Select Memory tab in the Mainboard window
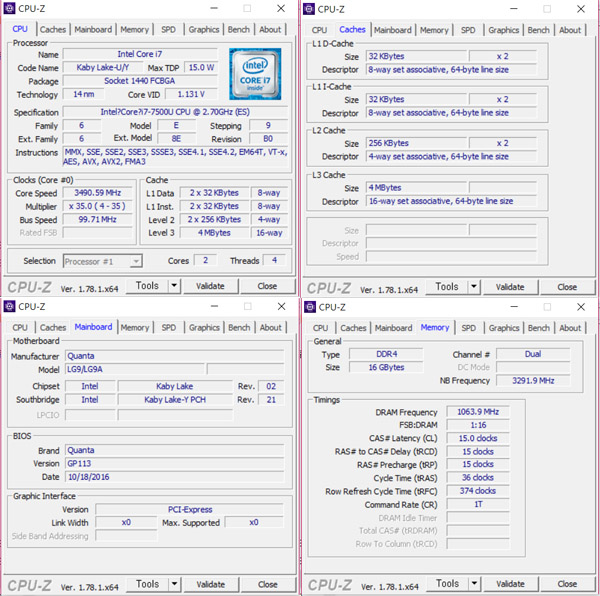Screen dimensions: 600x596 (135, 327)
